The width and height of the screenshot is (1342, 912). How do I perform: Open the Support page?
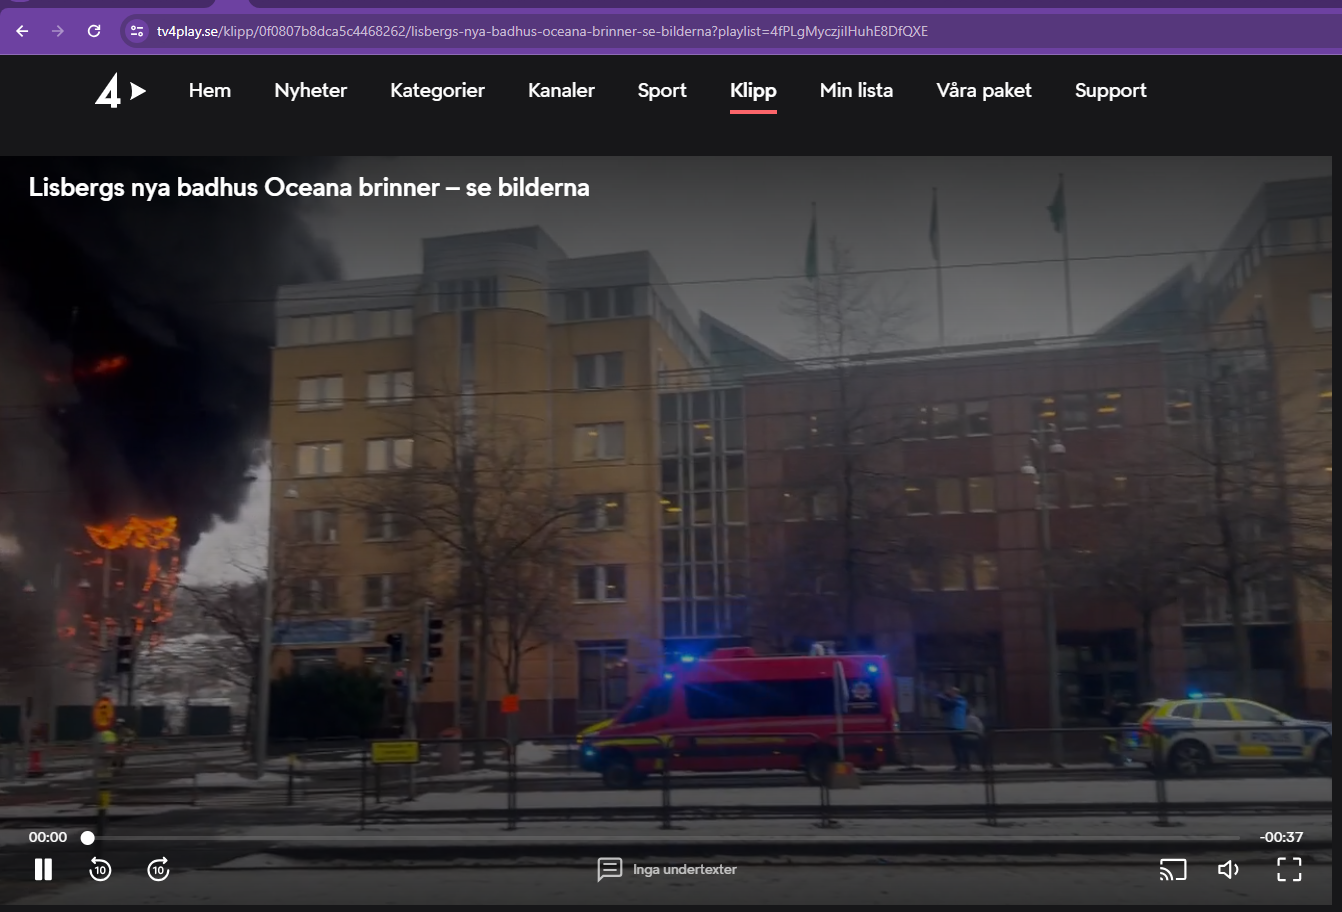coord(1110,90)
